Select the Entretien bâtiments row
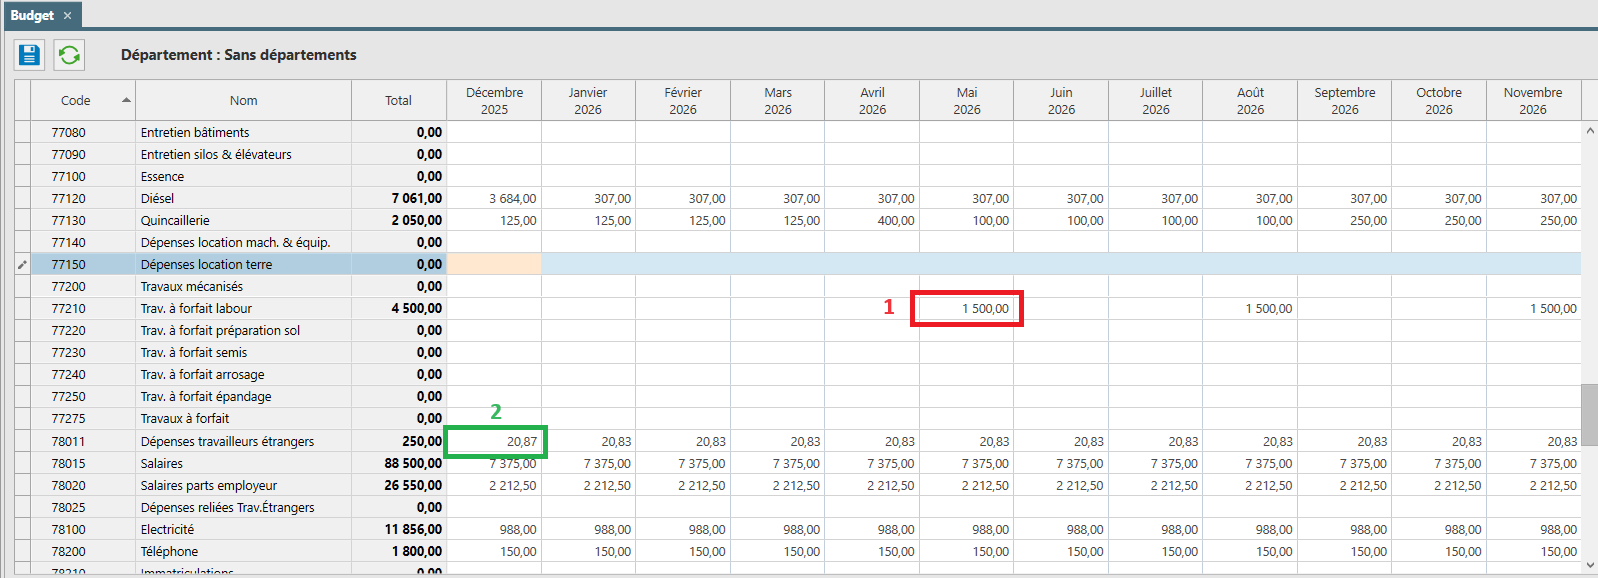This screenshot has width=1598, height=578. point(195,132)
